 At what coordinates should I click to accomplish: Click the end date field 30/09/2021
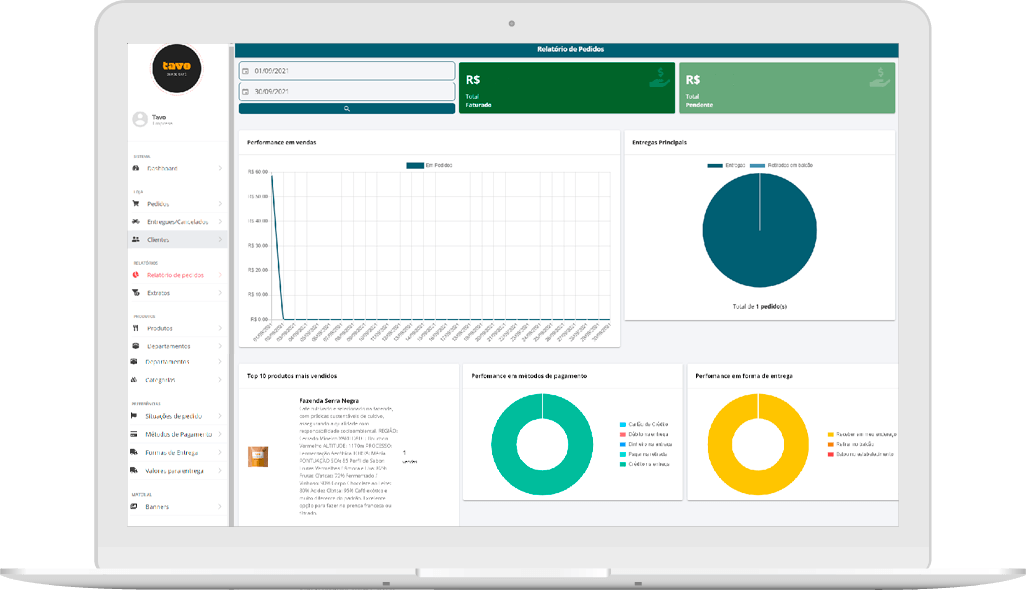(346, 91)
